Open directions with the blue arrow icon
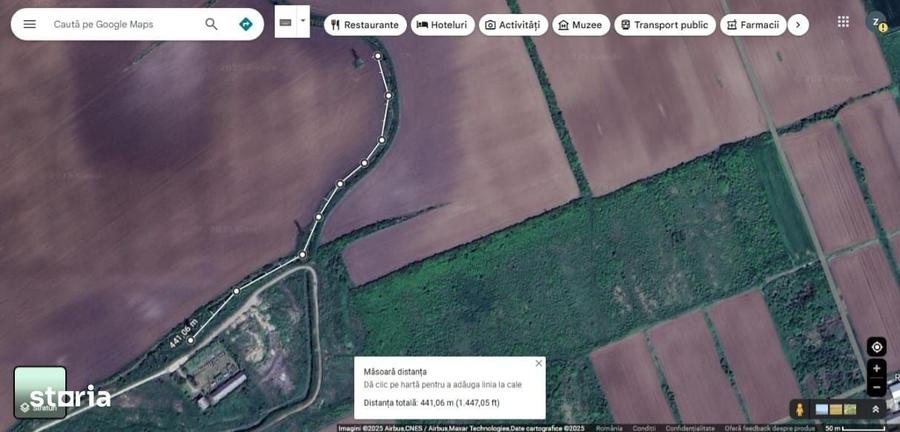This screenshot has height=432, width=900. click(246, 24)
